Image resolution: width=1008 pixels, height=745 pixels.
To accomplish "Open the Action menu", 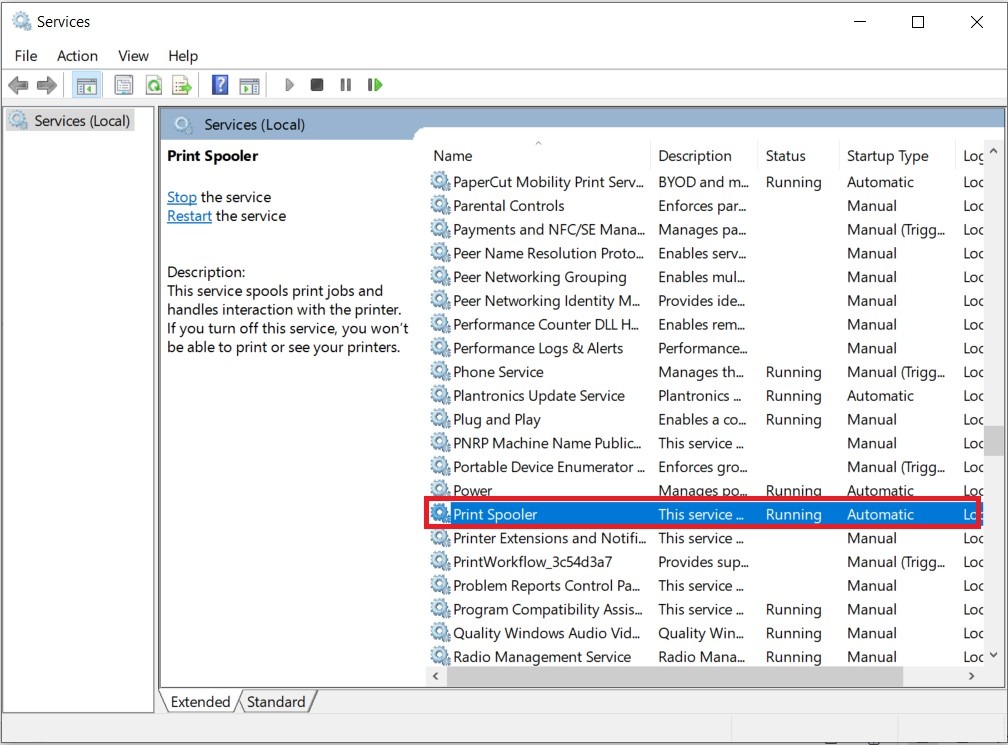I will point(77,56).
